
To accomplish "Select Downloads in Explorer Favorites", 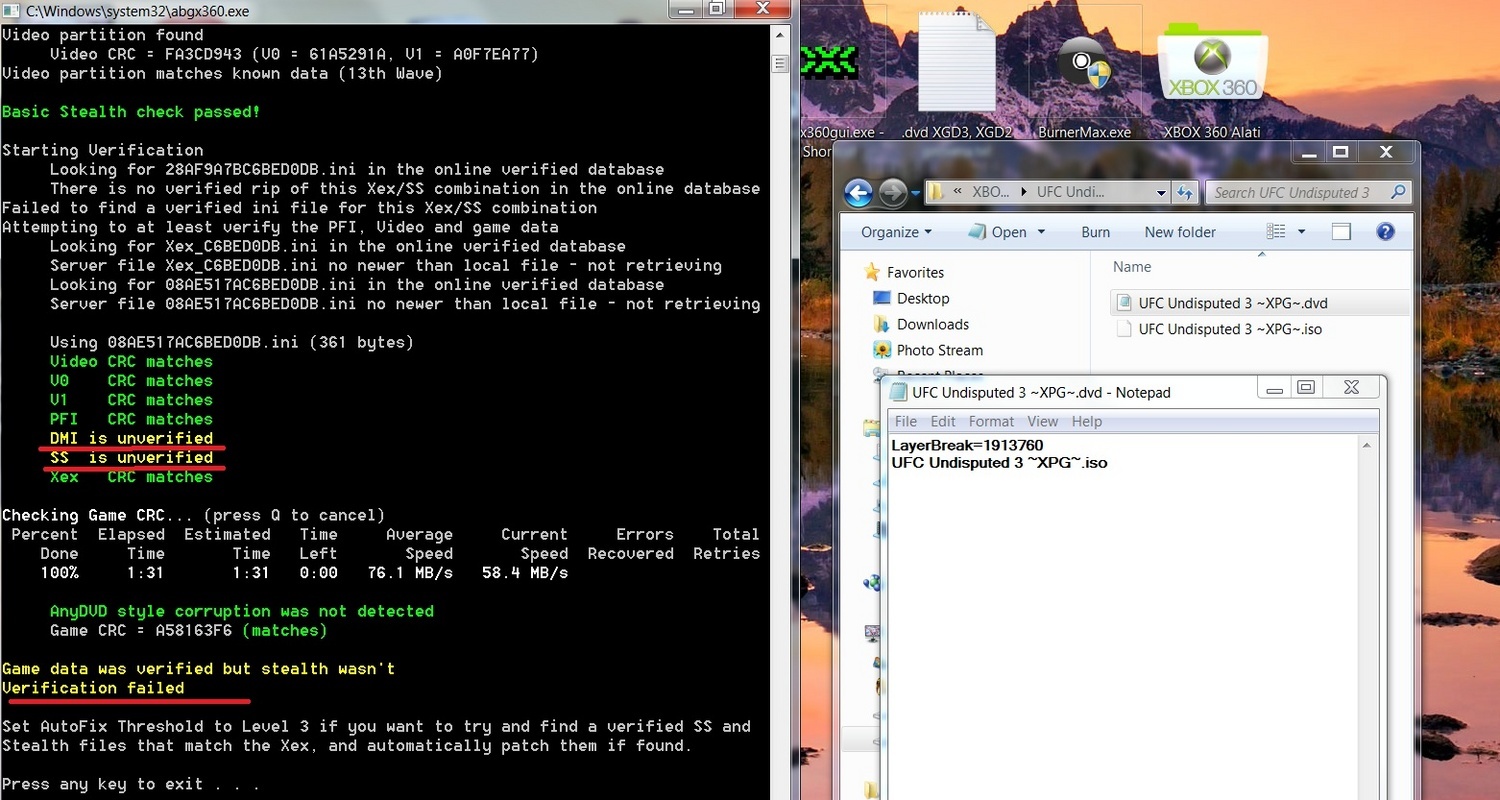I will 932,324.
